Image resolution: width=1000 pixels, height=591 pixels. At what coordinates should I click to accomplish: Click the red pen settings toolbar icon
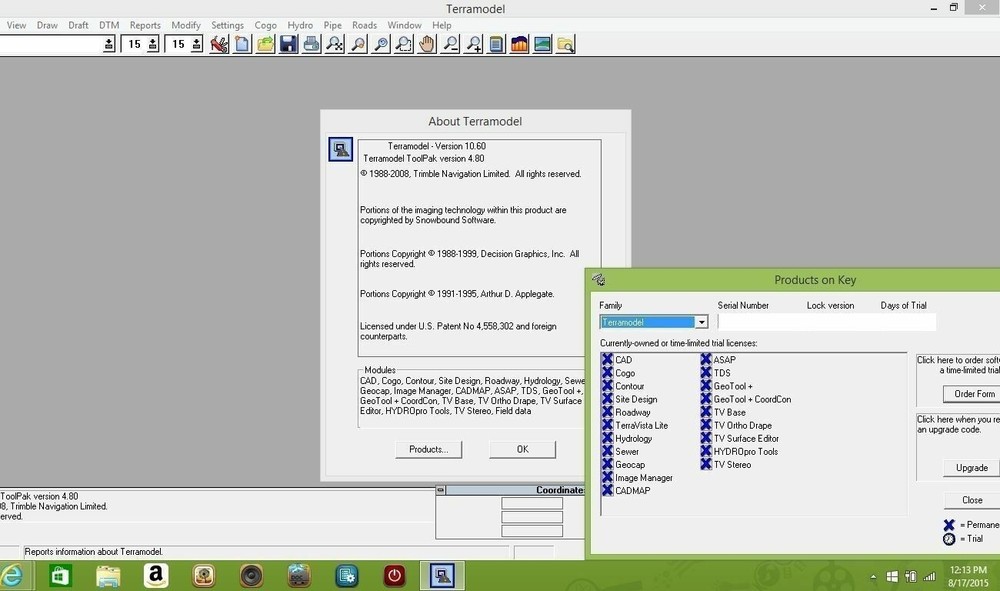point(219,44)
